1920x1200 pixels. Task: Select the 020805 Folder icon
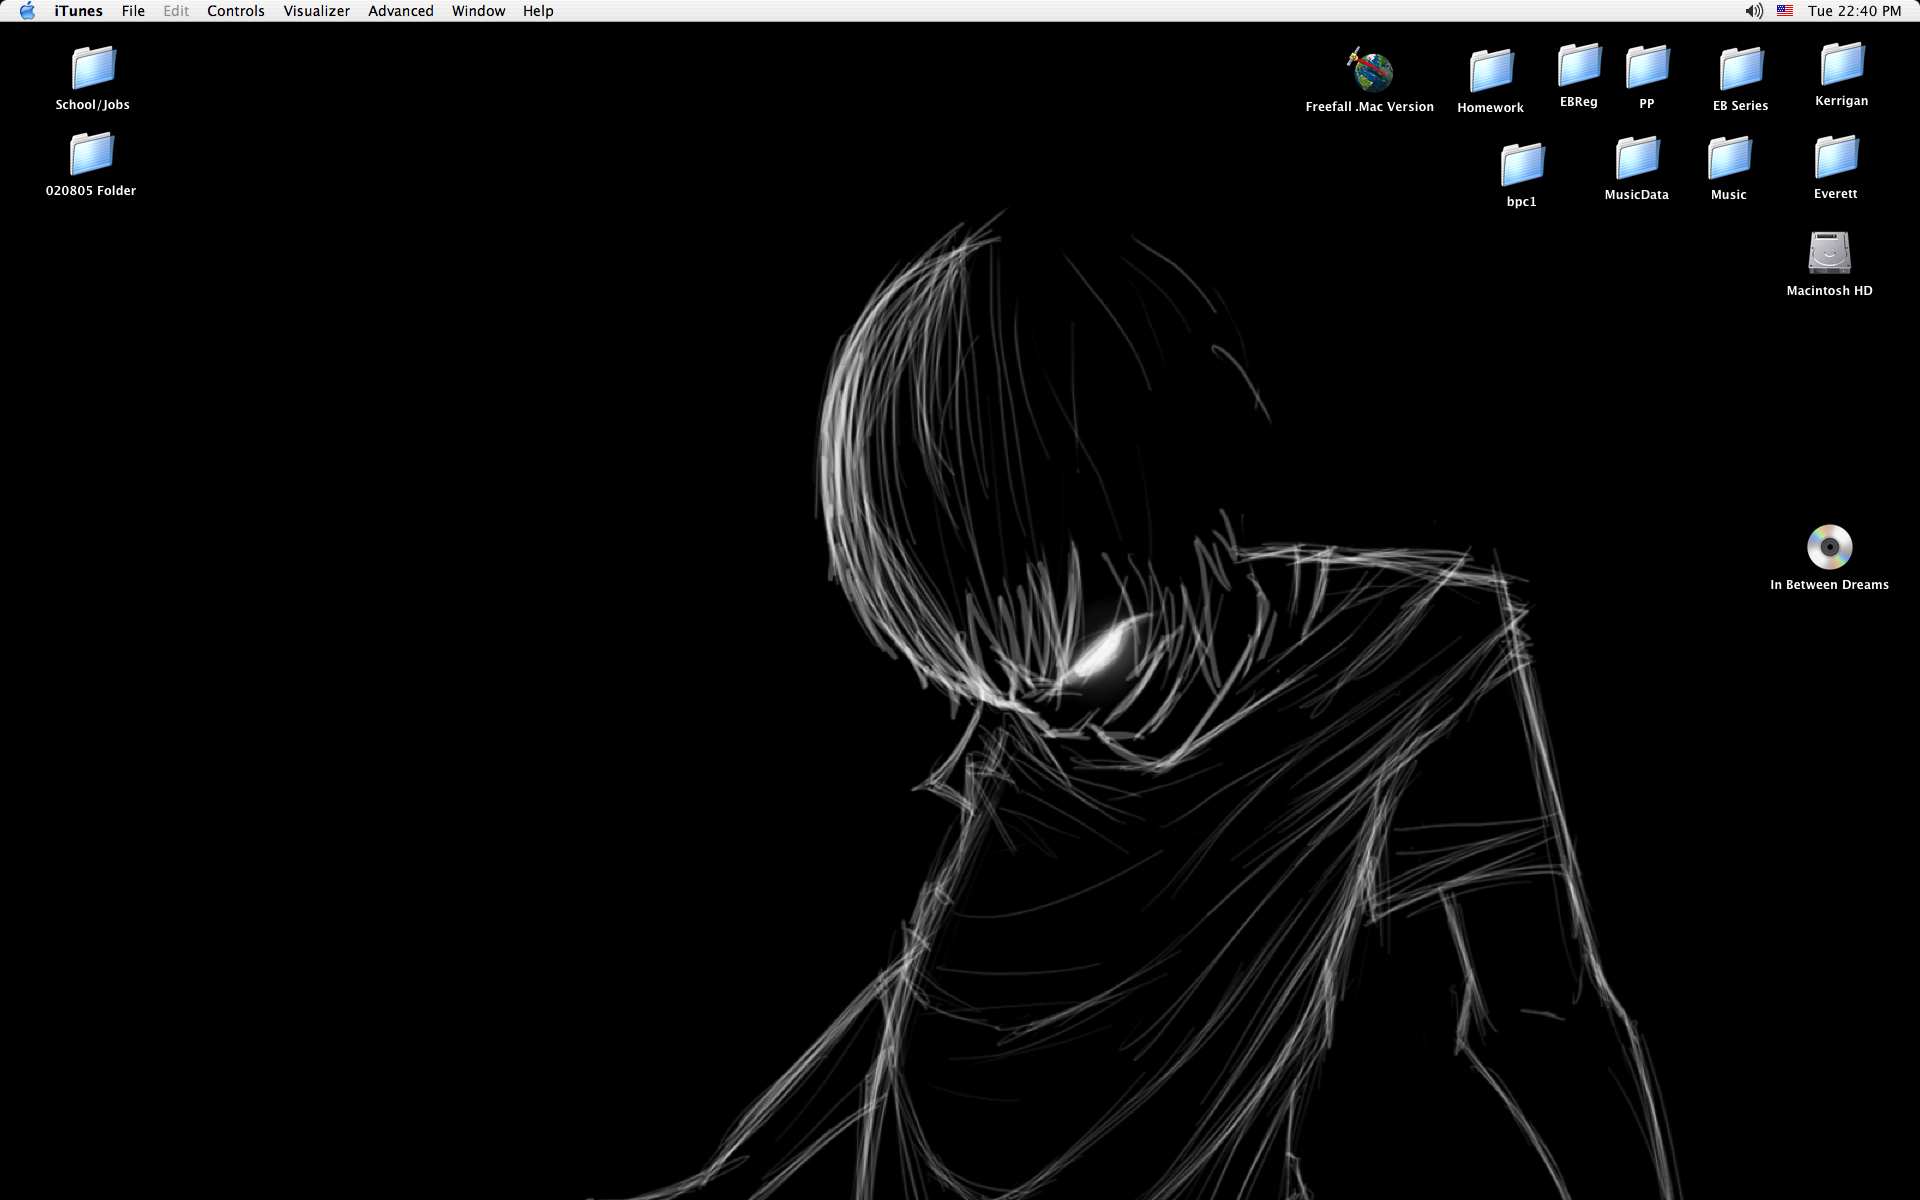pos(91,154)
